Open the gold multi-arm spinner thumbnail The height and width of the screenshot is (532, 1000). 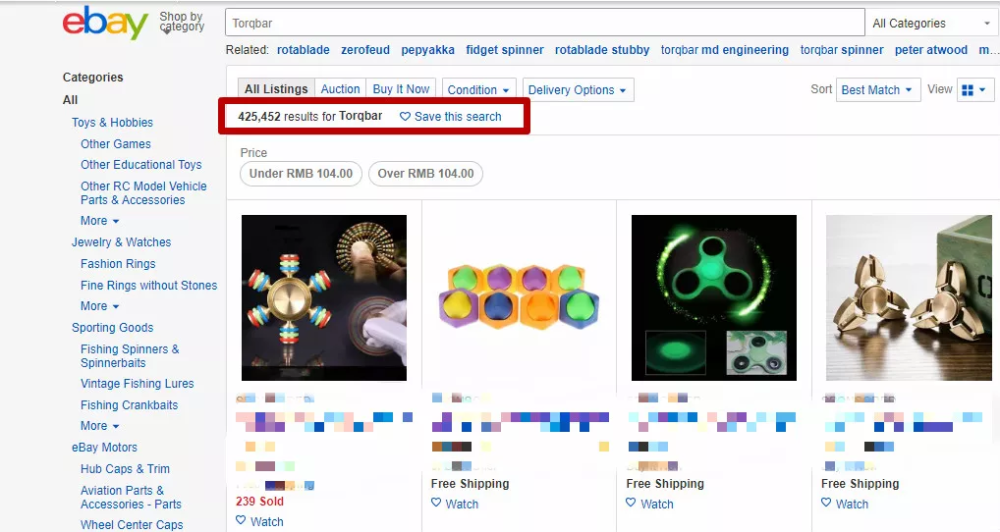tap(324, 298)
